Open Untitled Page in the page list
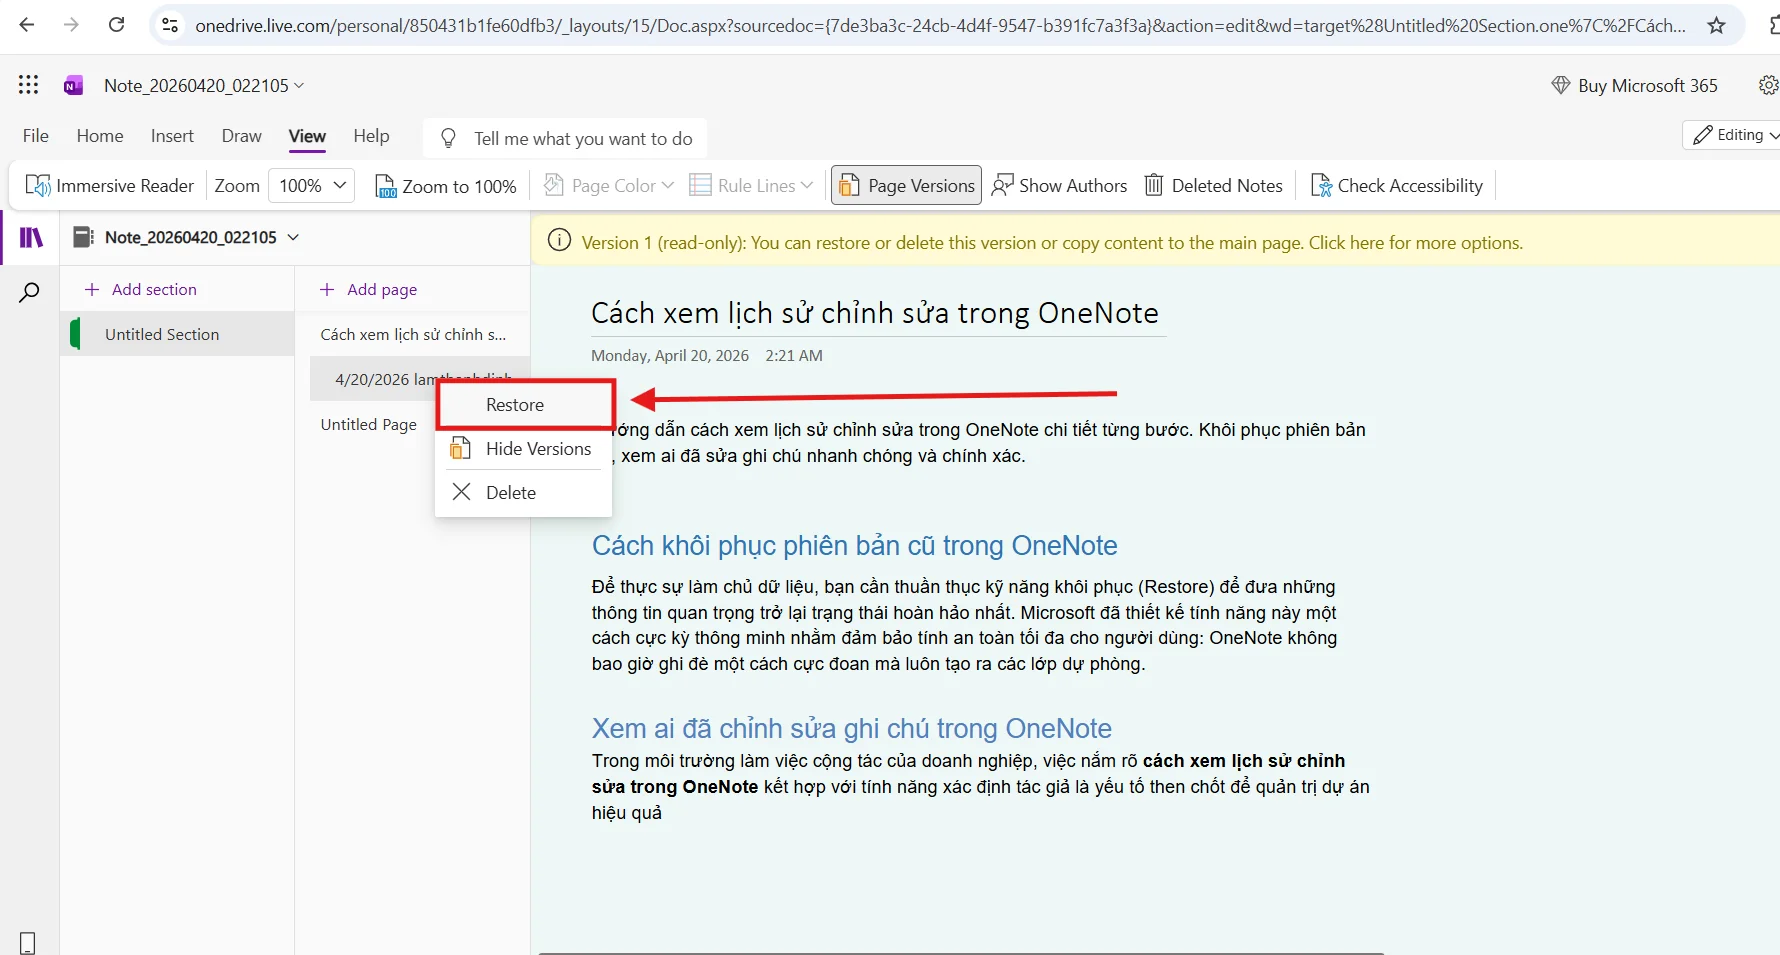The width and height of the screenshot is (1780, 955). click(x=369, y=424)
